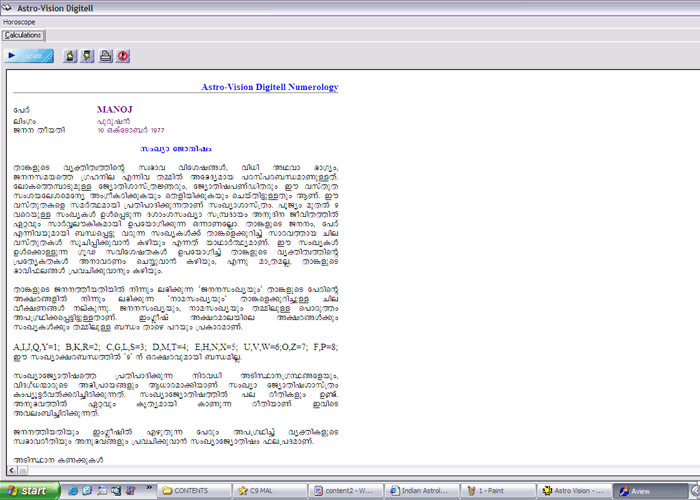Click the Astro-Vision Digitell Numerology heading

click(x=270, y=87)
